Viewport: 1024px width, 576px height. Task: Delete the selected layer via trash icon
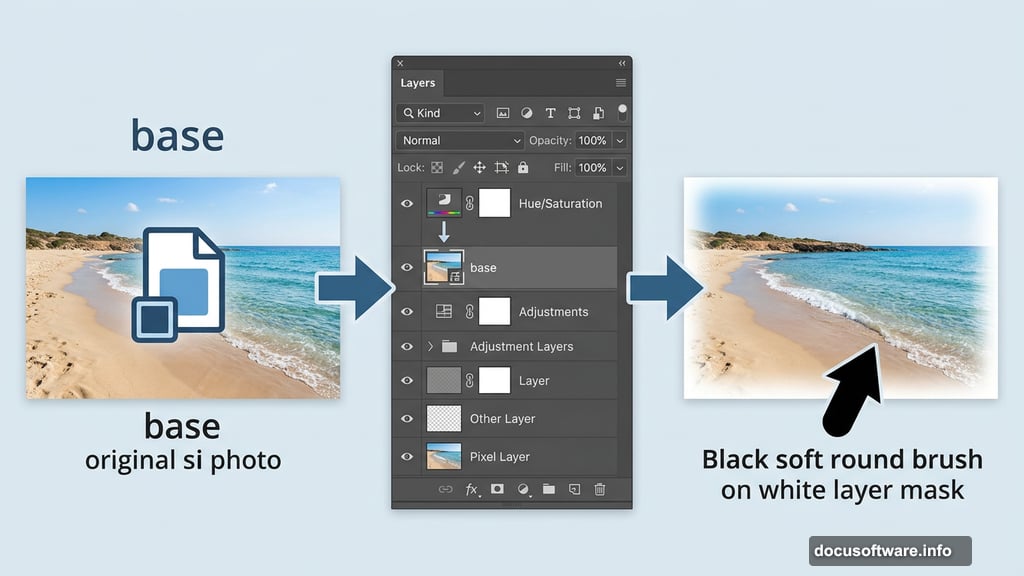(598, 490)
